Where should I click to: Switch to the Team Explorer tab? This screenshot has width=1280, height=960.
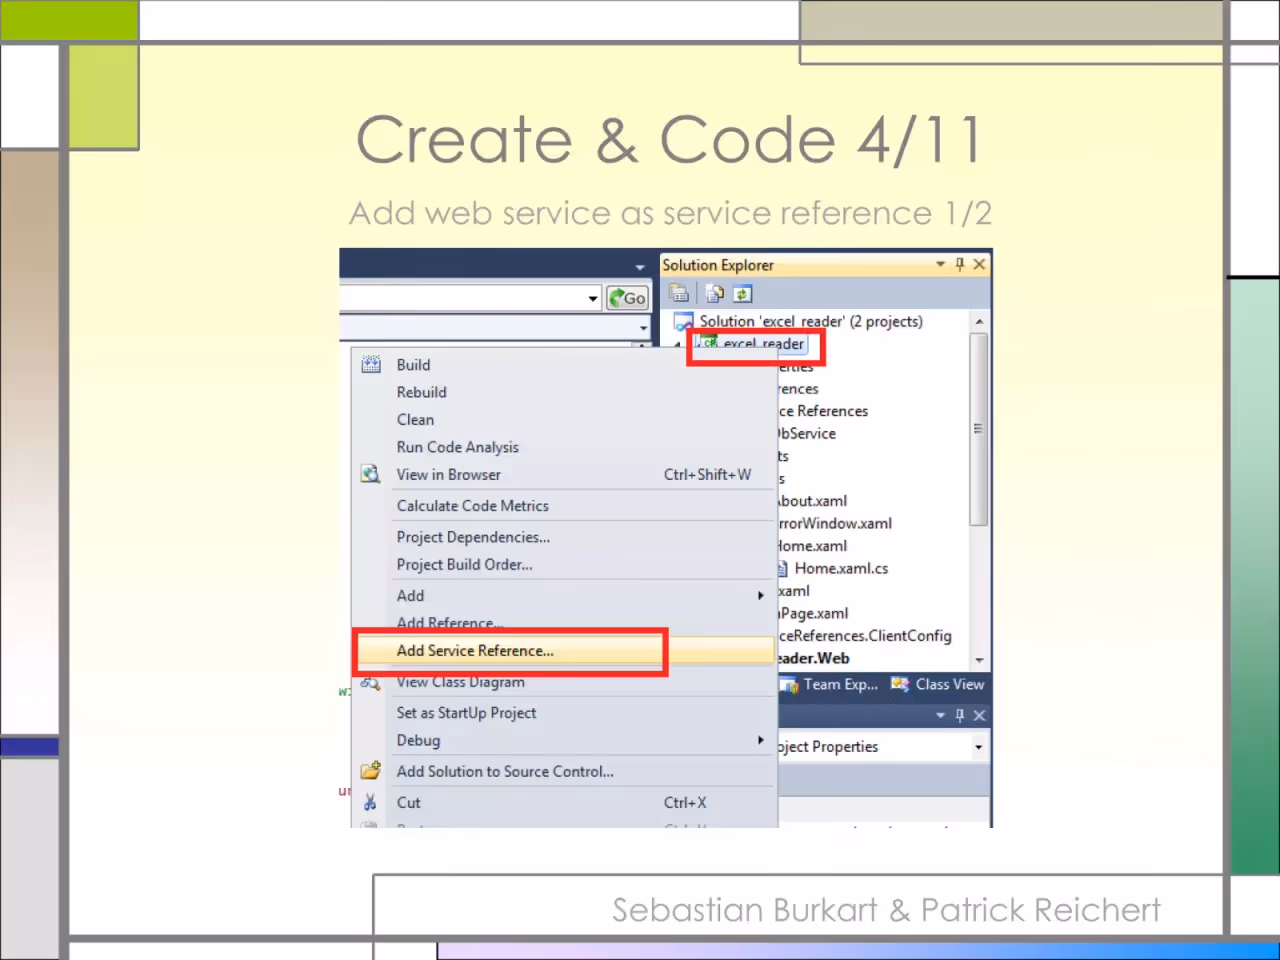click(x=831, y=684)
